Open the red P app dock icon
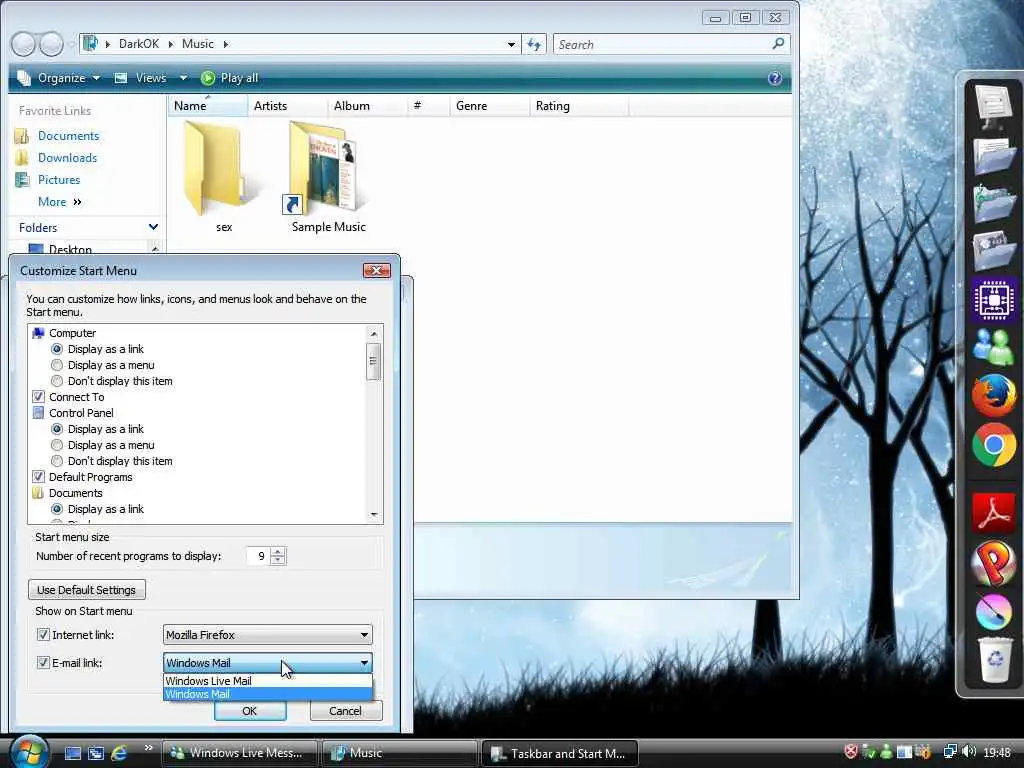 993,563
